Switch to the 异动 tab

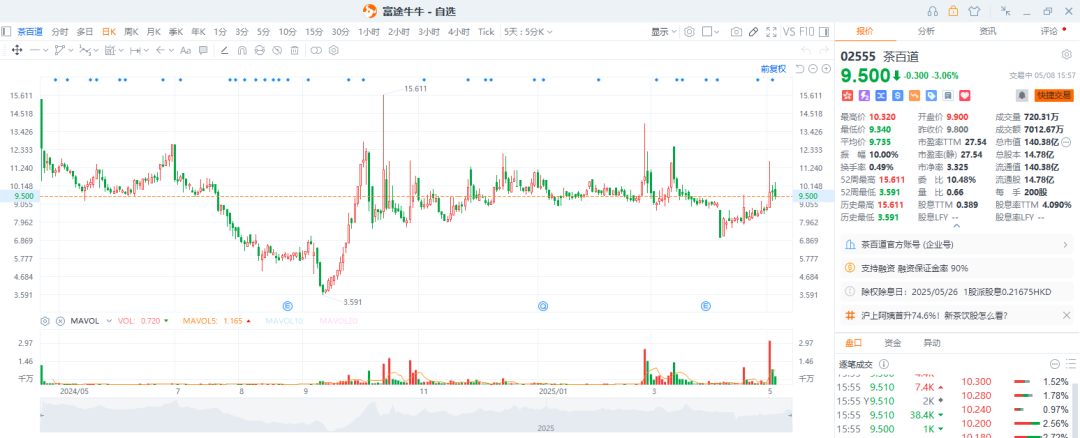[x=931, y=342]
